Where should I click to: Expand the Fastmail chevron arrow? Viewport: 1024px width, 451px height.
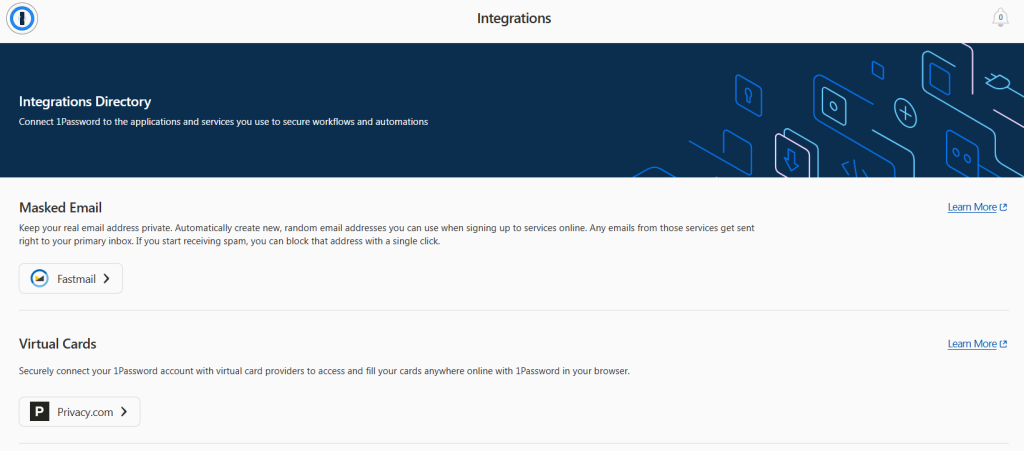pyautogui.click(x=107, y=279)
